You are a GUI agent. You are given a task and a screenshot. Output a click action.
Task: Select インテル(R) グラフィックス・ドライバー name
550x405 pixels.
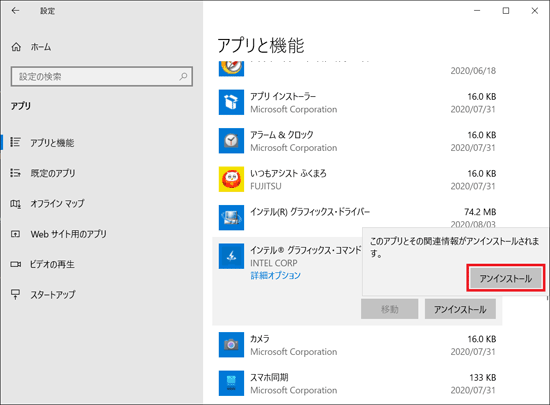310,212
